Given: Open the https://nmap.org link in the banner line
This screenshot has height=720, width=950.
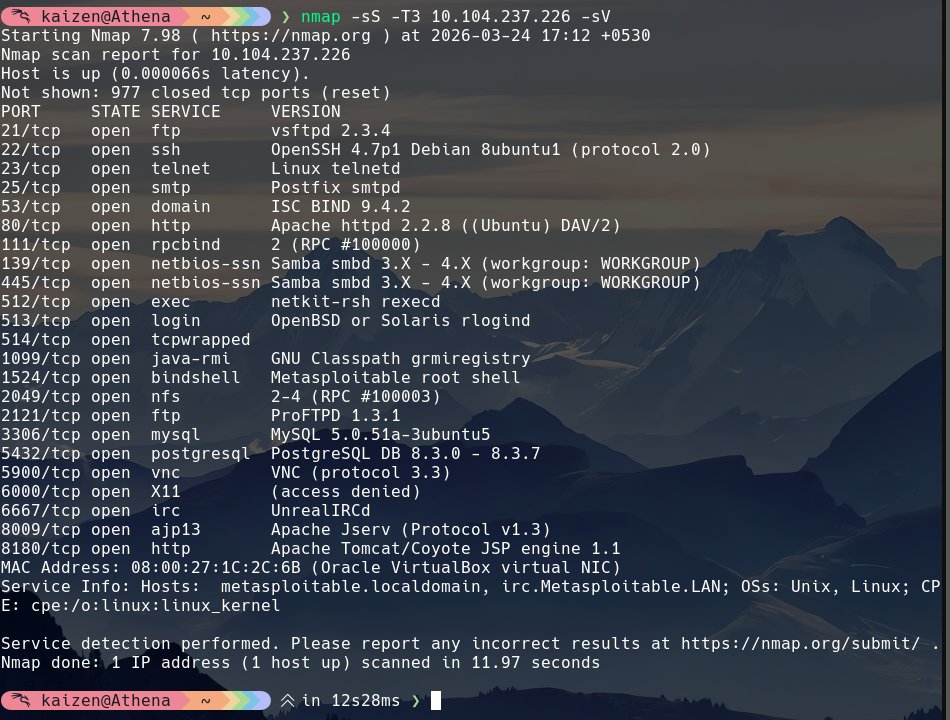Looking at the screenshot, I should pos(290,35).
